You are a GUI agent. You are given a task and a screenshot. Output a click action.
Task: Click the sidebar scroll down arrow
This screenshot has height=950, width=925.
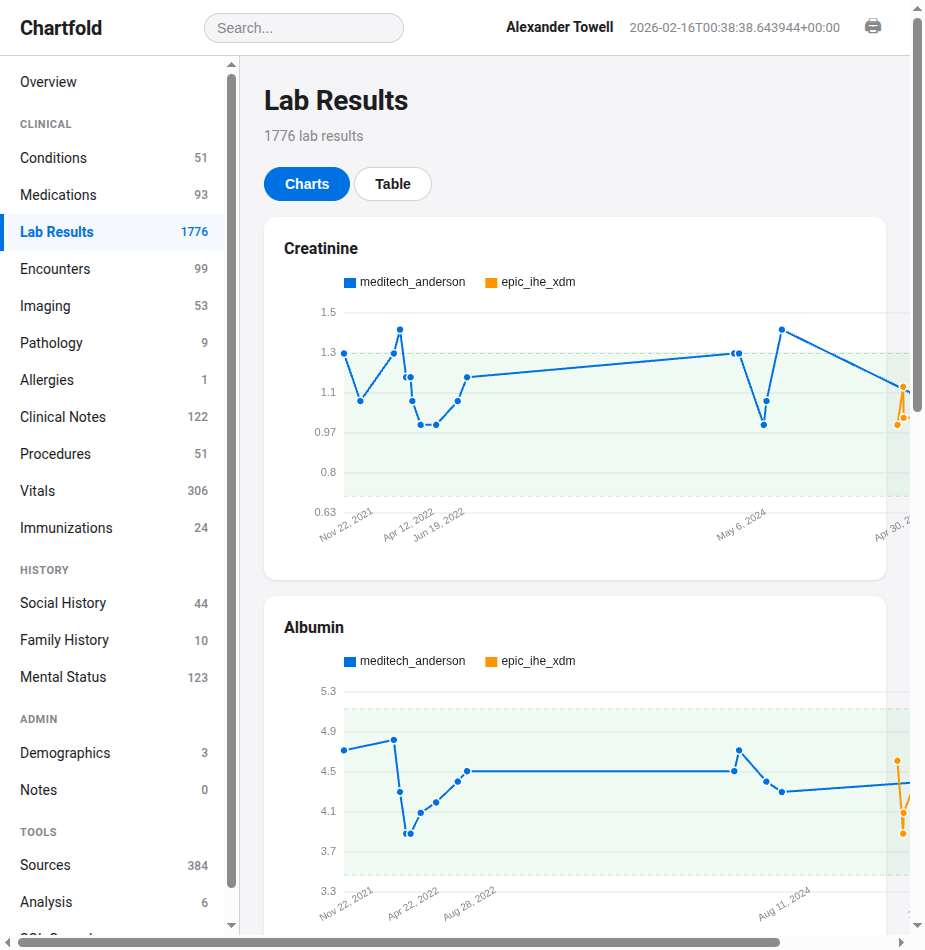(232, 925)
